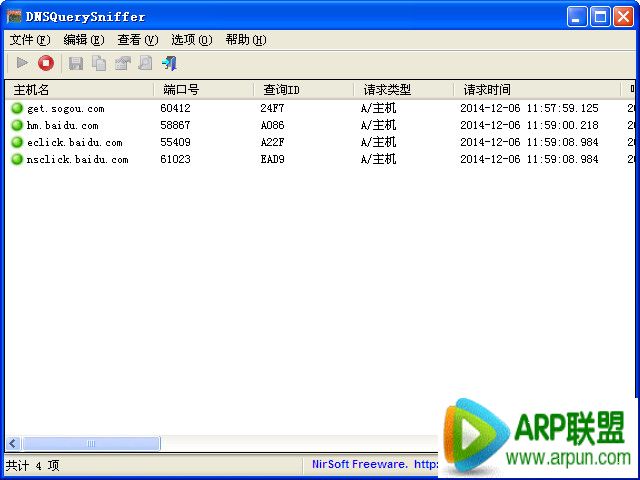Sort by the 请求类型 column header
Viewport: 640px width, 480px height.
pyautogui.click(x=404, y=89)
